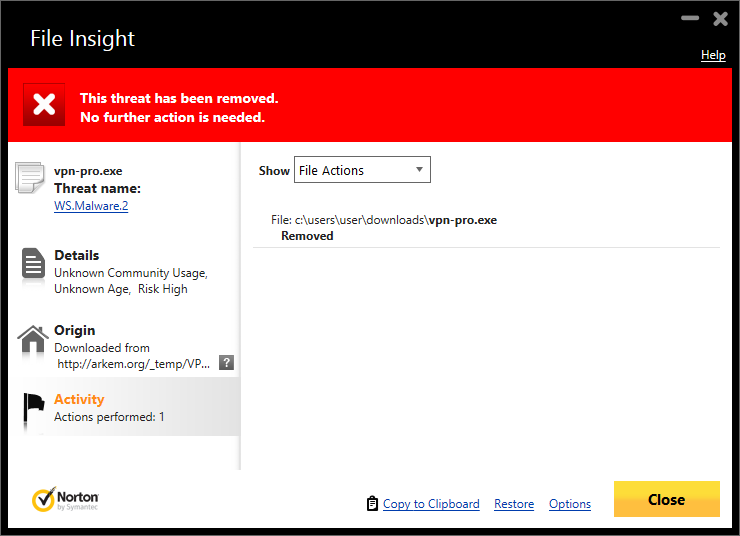Open the Details section page icon
Image resolution: width=740 pixels, height=536 pixels.
[x=33, y=263]
